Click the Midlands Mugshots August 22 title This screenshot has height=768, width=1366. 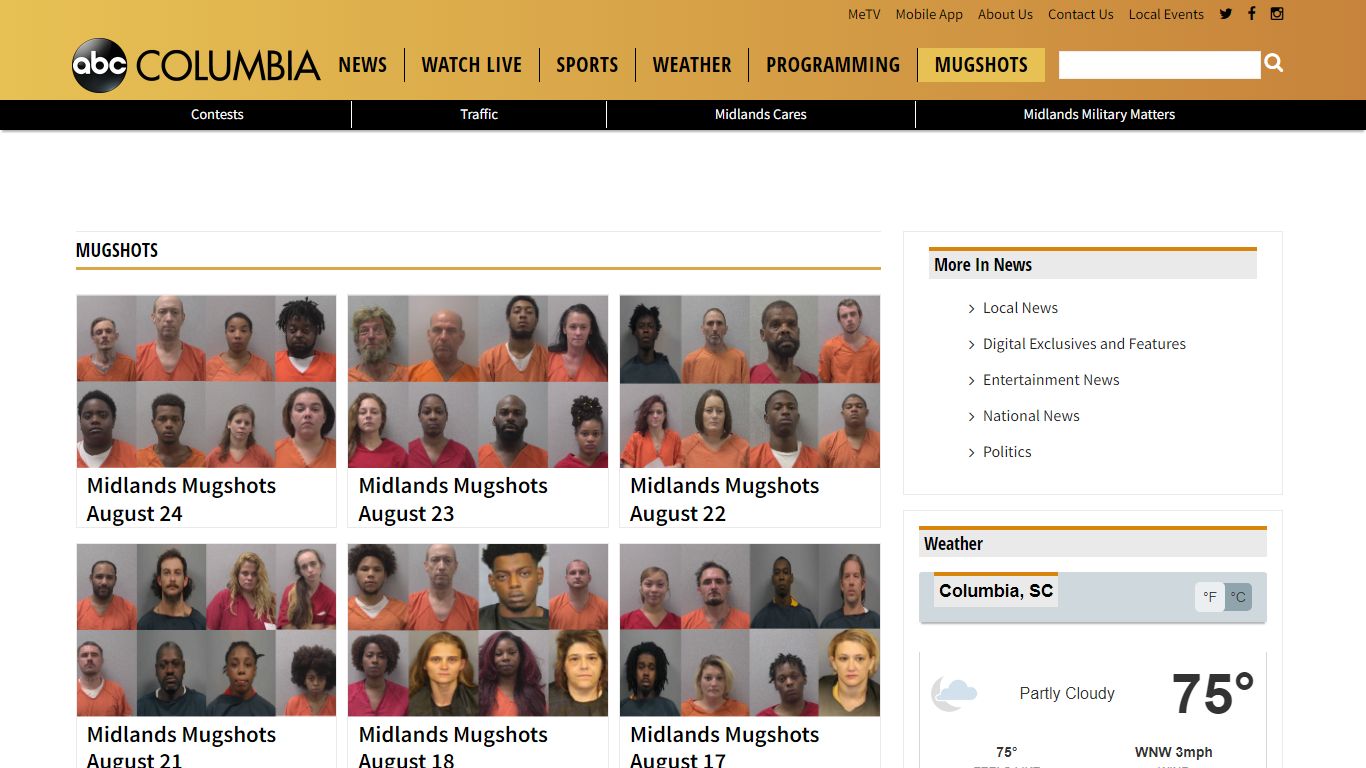click(725, 499)
